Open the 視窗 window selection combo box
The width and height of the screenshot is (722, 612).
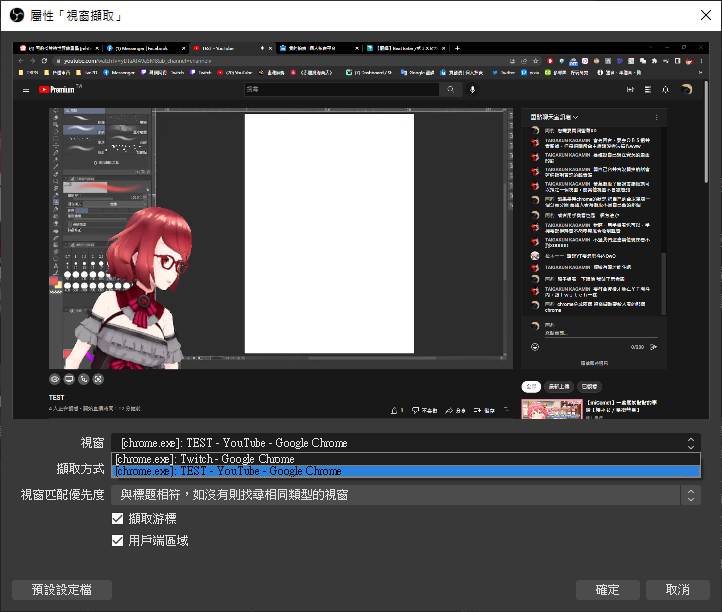(x=405, y=443)
